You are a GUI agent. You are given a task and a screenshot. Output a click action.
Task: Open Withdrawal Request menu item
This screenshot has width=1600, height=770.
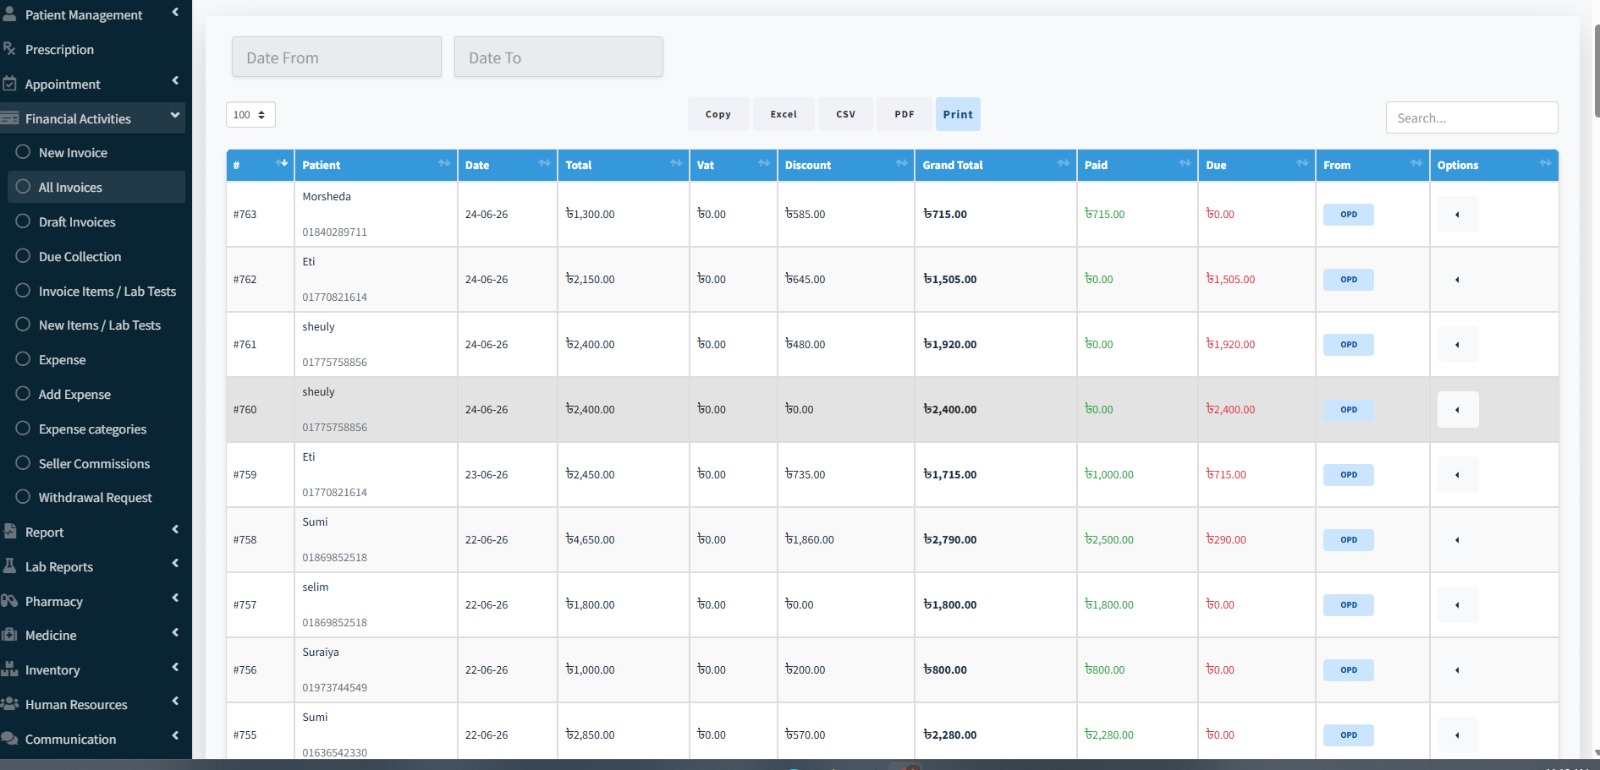[96, 497]
